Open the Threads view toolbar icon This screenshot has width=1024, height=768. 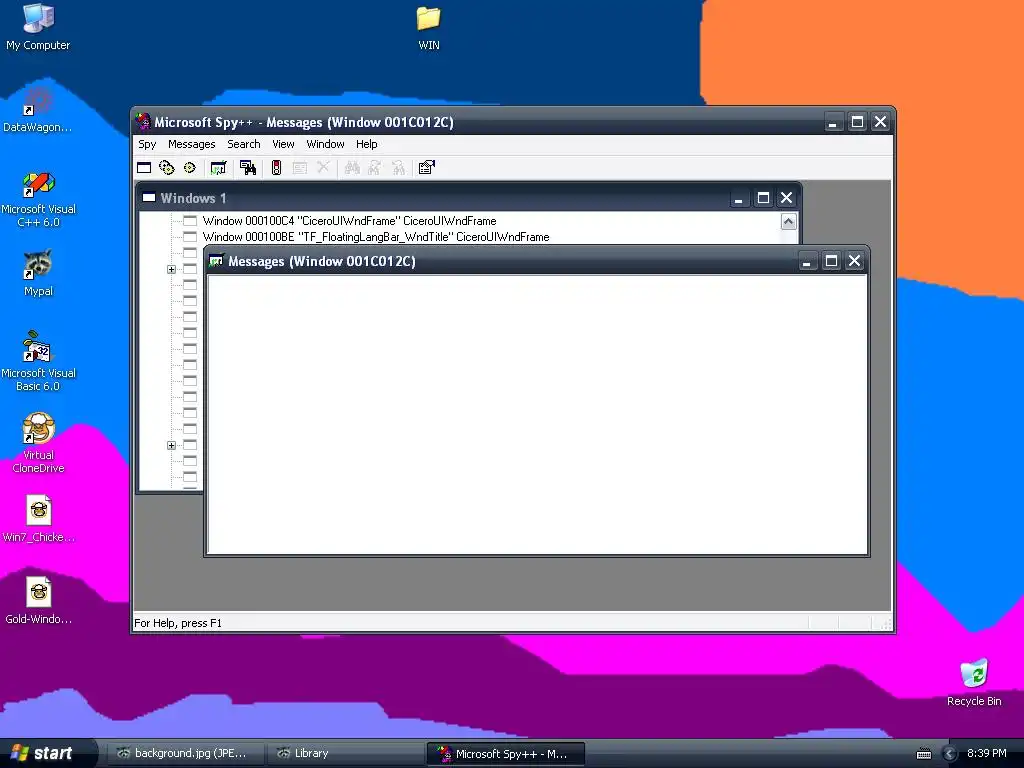coord(189,168)
